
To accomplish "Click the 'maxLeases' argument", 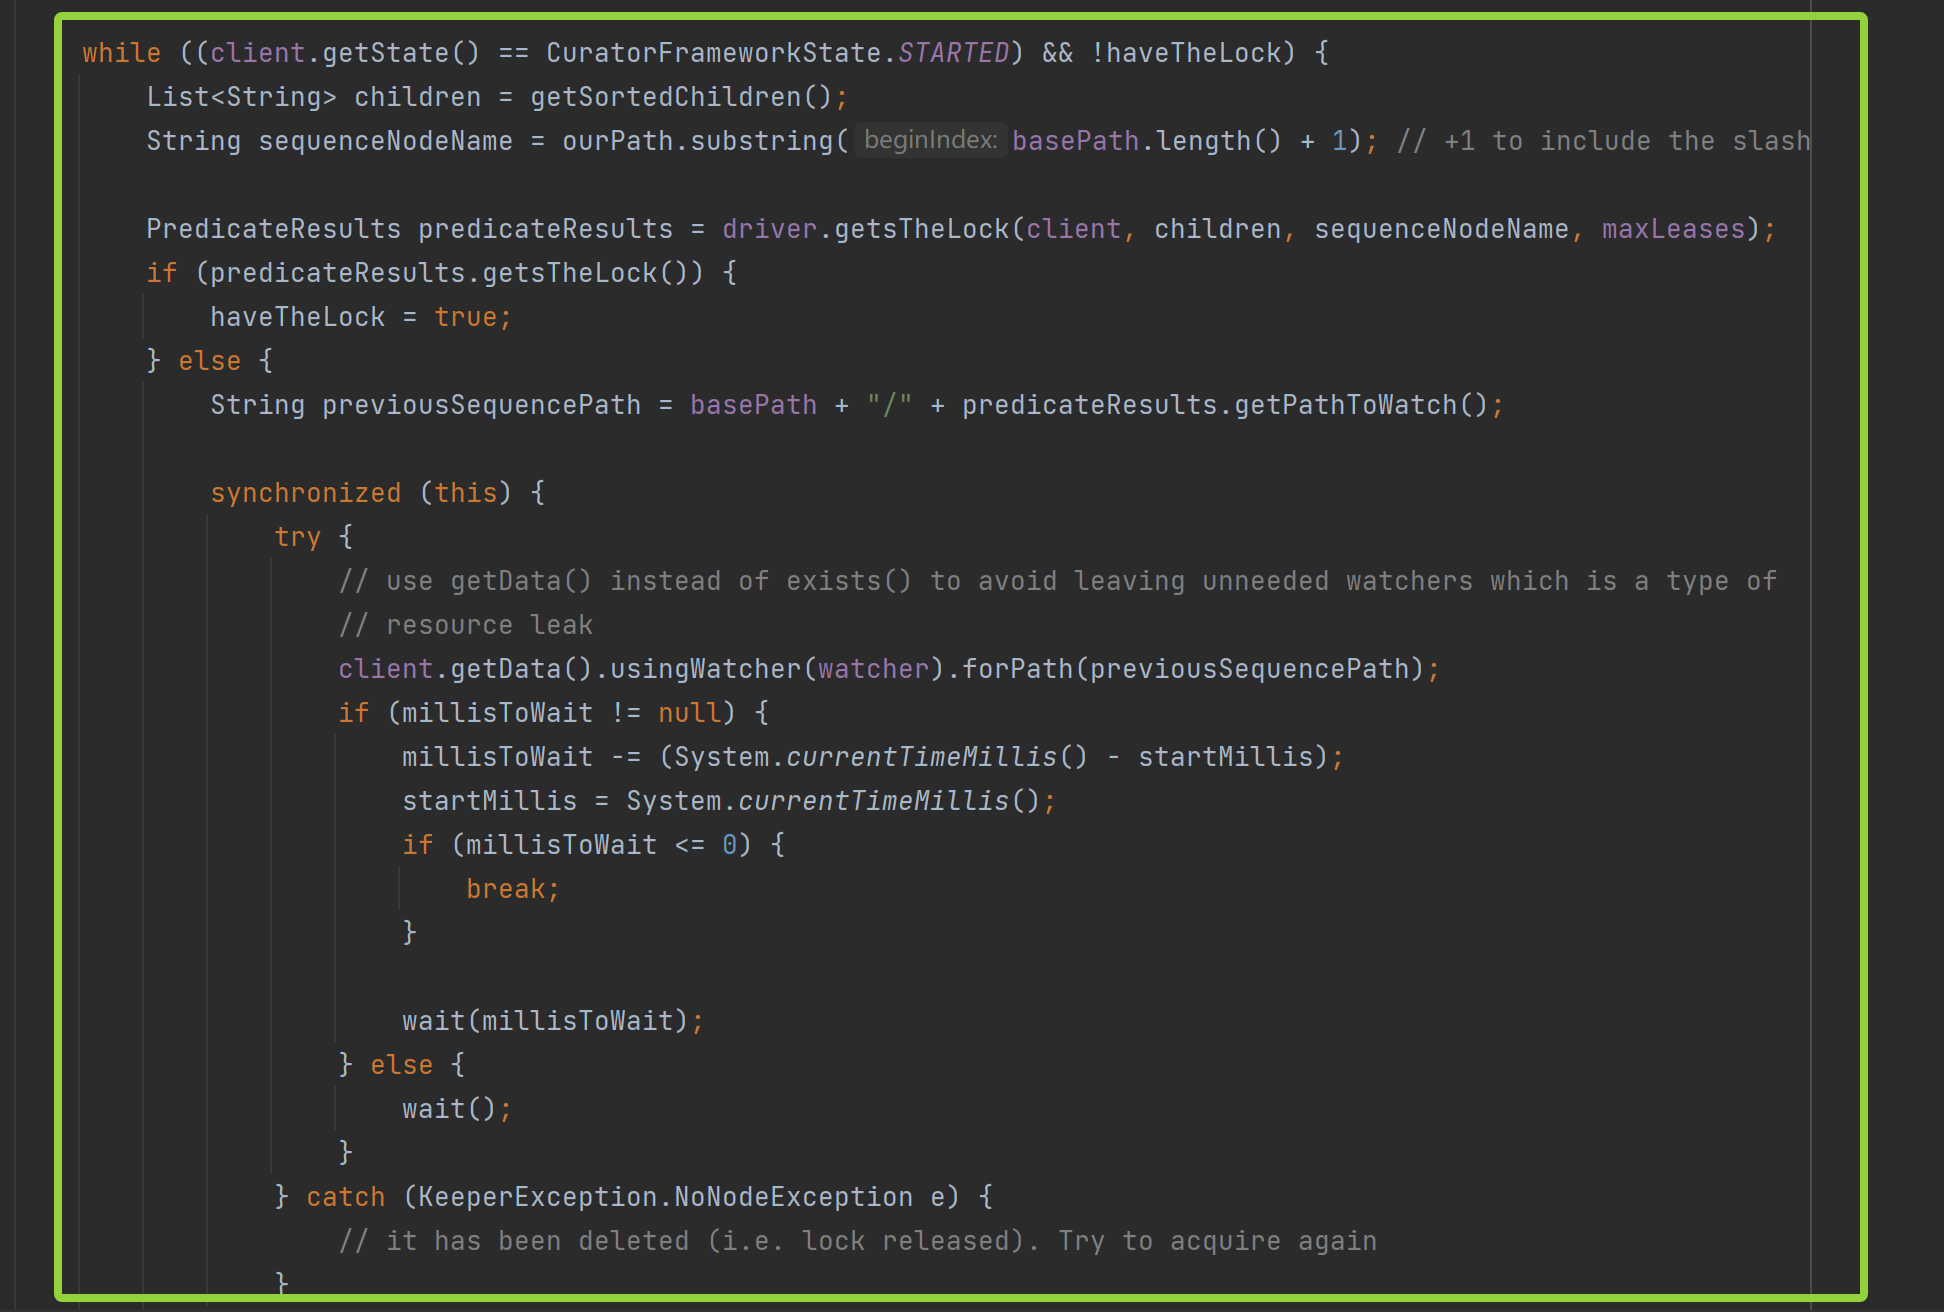I will tap(1673, 229).
